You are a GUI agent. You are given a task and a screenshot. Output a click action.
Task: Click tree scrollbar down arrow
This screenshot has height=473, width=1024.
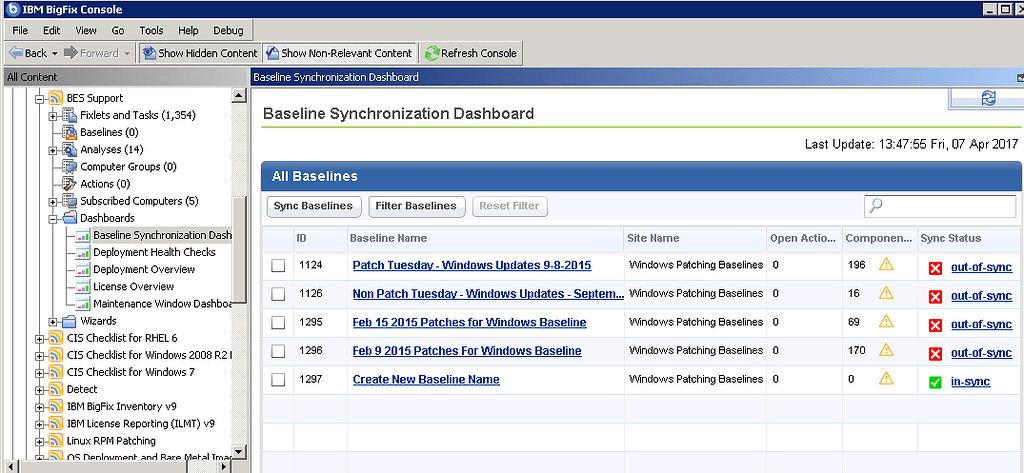pyautogui.click(x=240, y=452)
